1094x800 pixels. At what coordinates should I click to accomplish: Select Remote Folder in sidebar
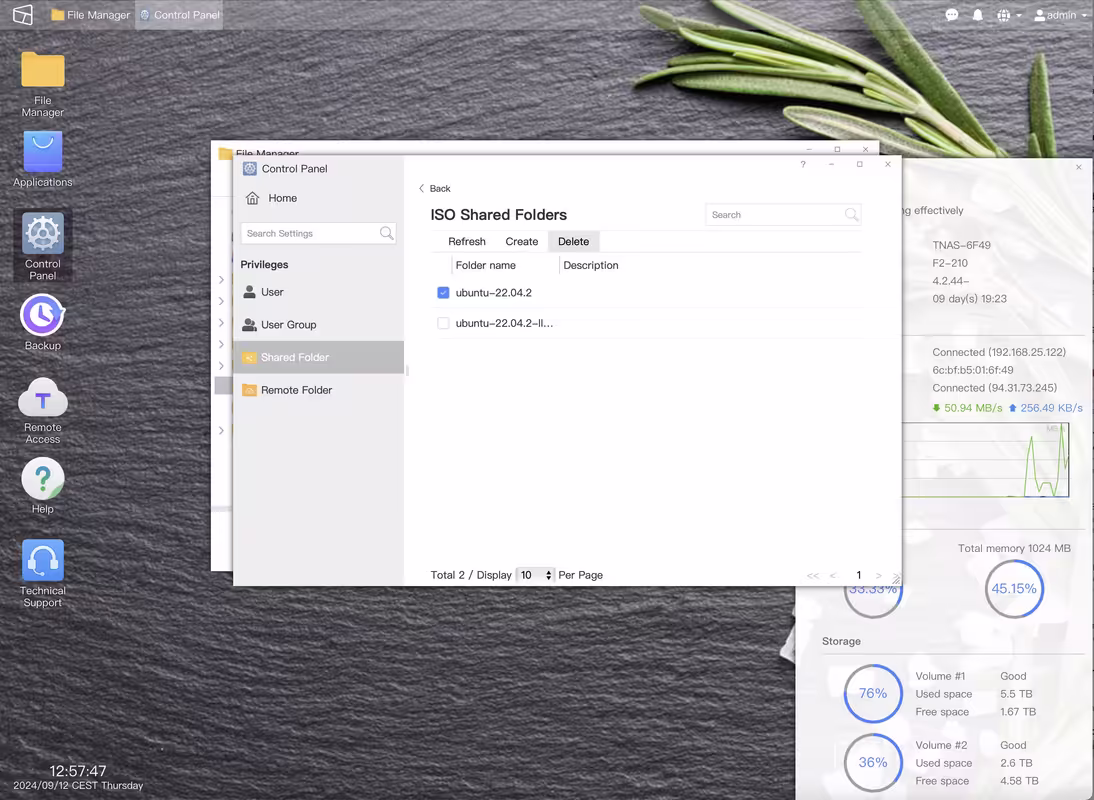318,390
